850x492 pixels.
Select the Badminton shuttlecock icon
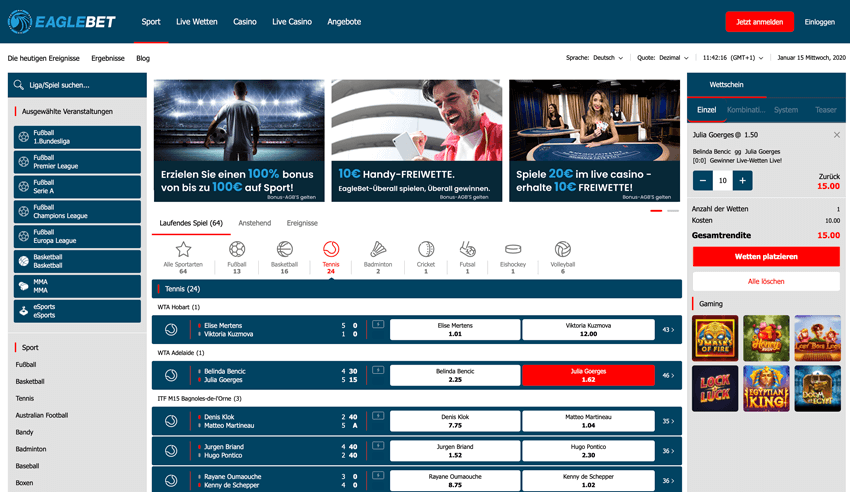tap(378, 249)
